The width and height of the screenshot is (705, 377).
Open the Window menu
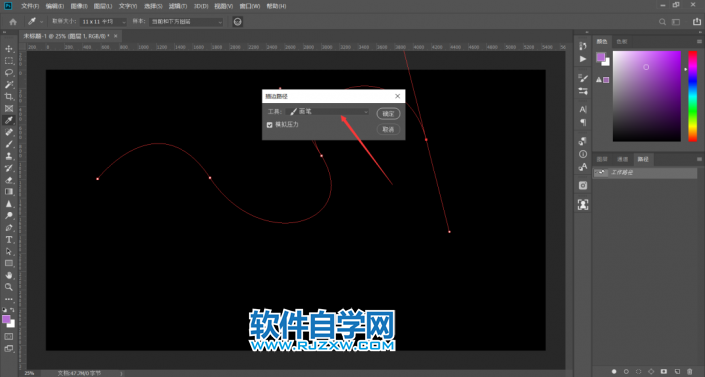pos(250,6)
